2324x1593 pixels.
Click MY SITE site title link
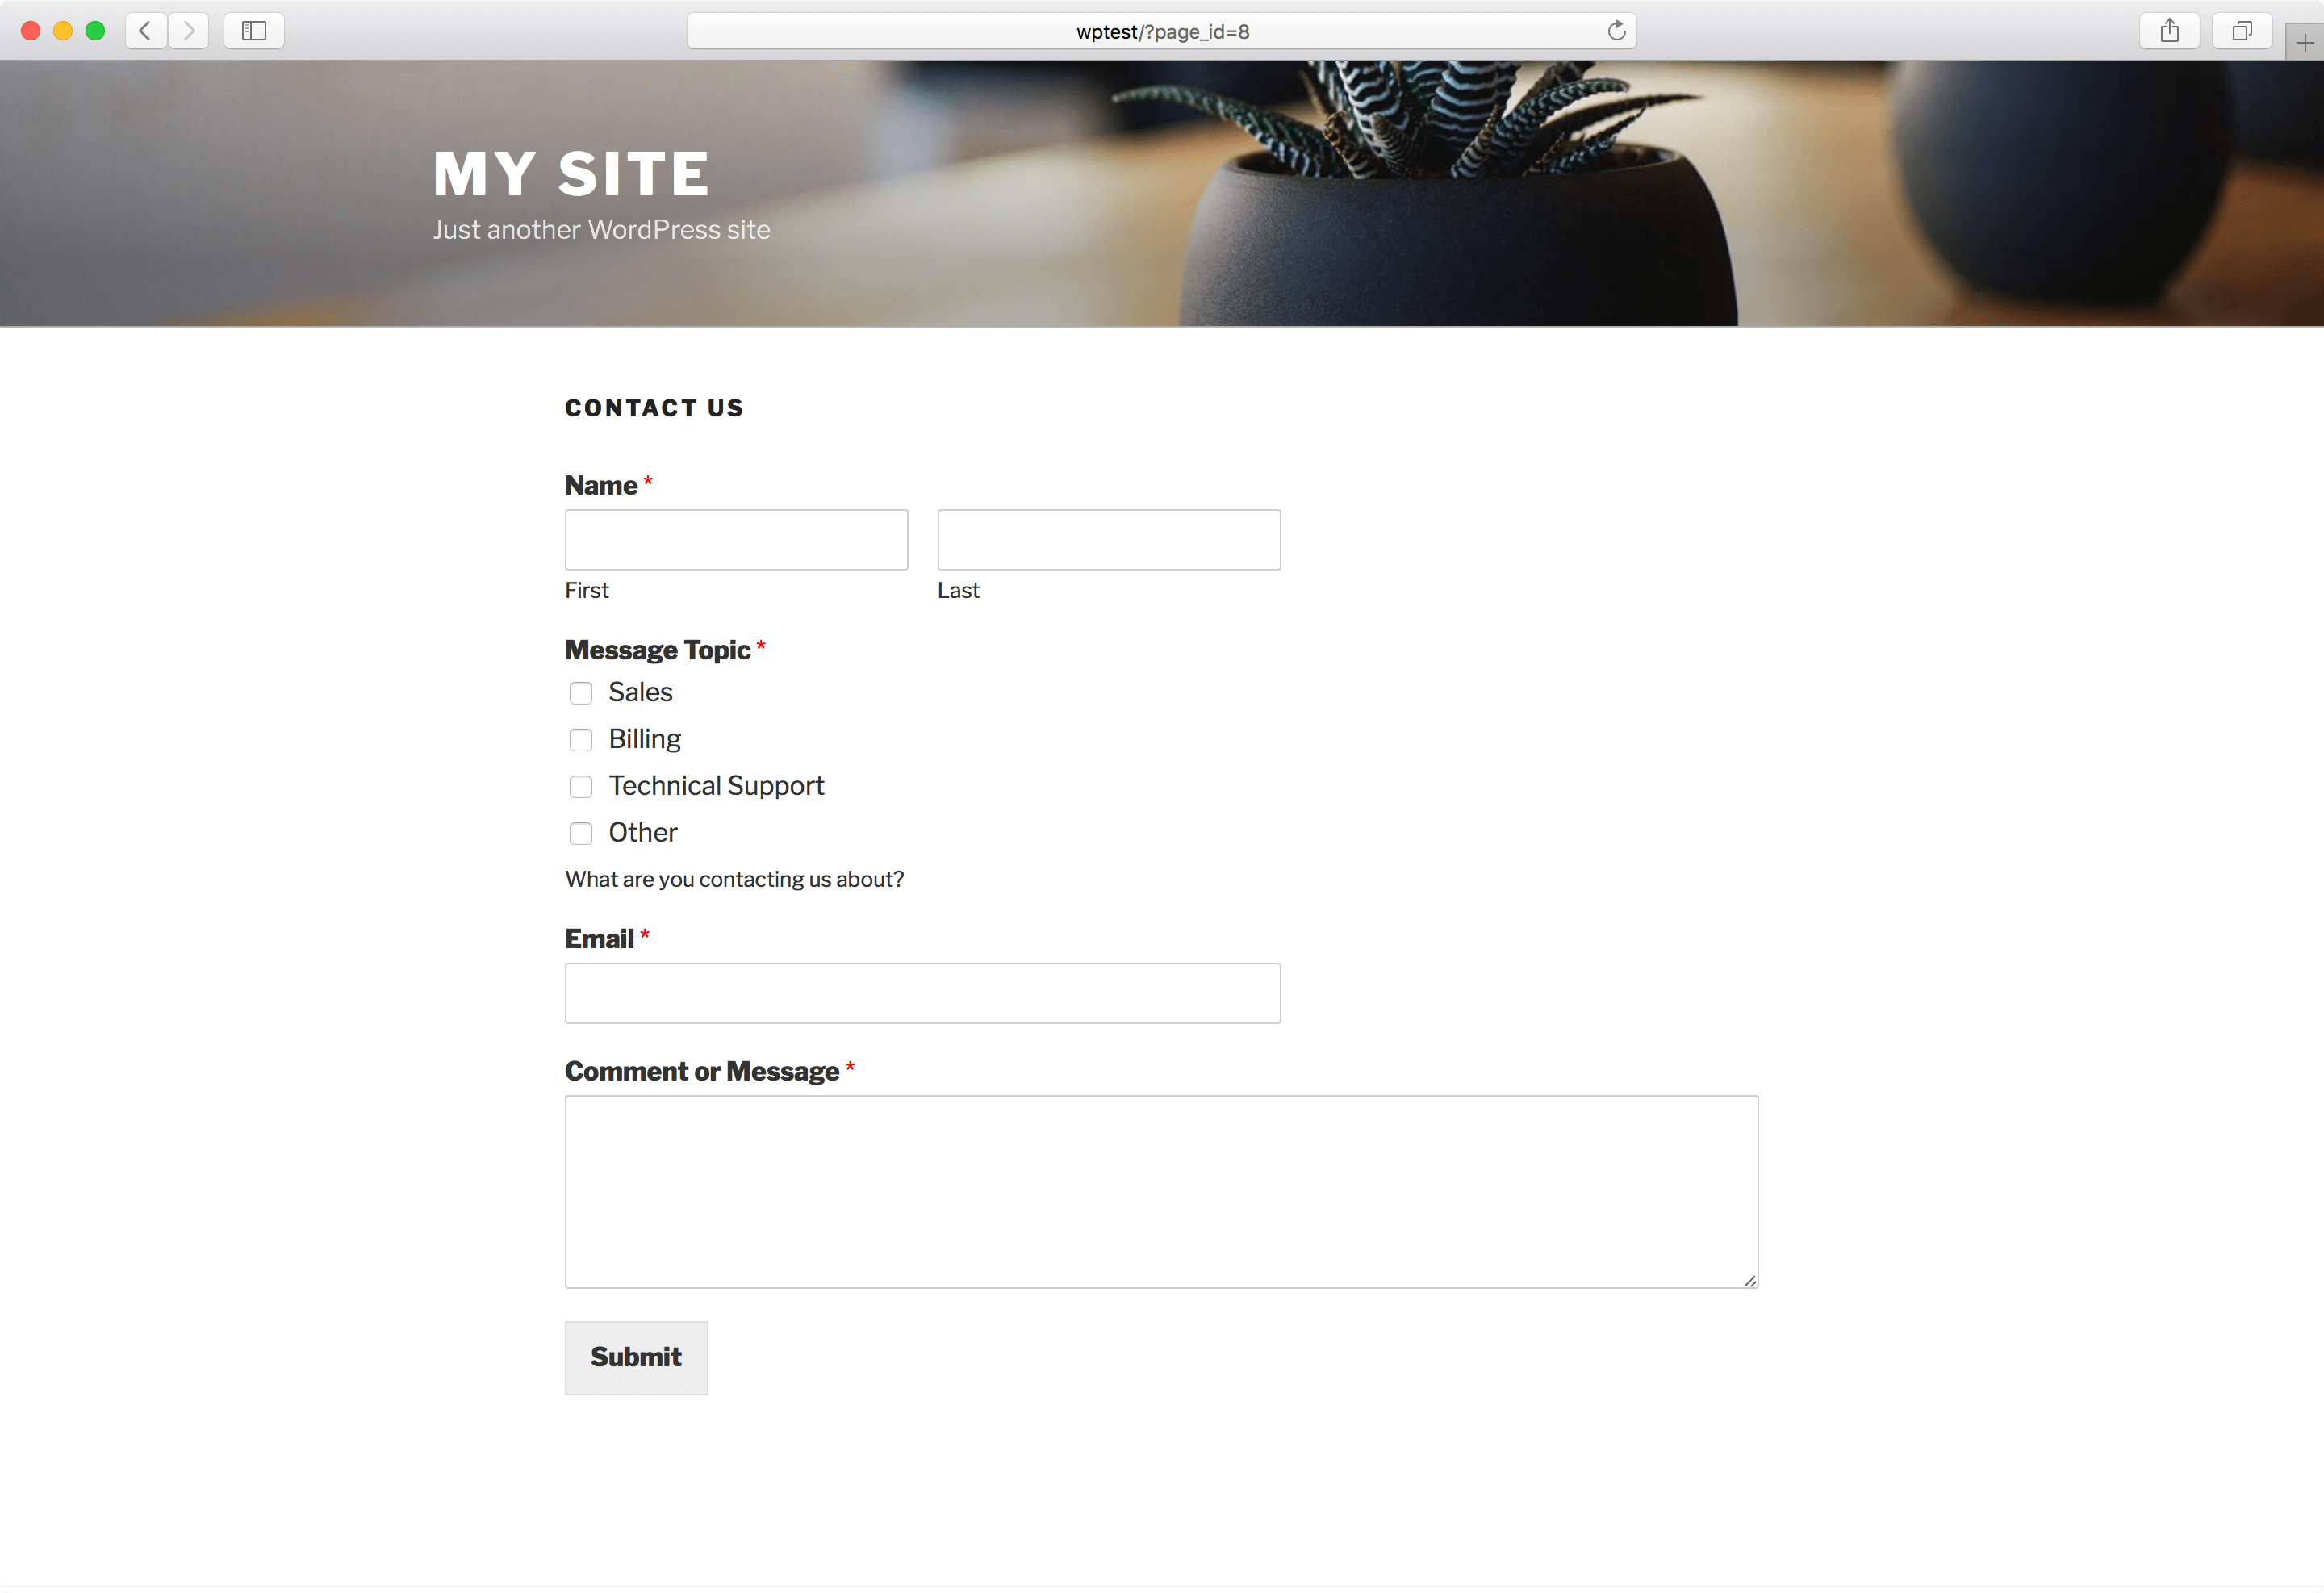[x=572, y=171]
